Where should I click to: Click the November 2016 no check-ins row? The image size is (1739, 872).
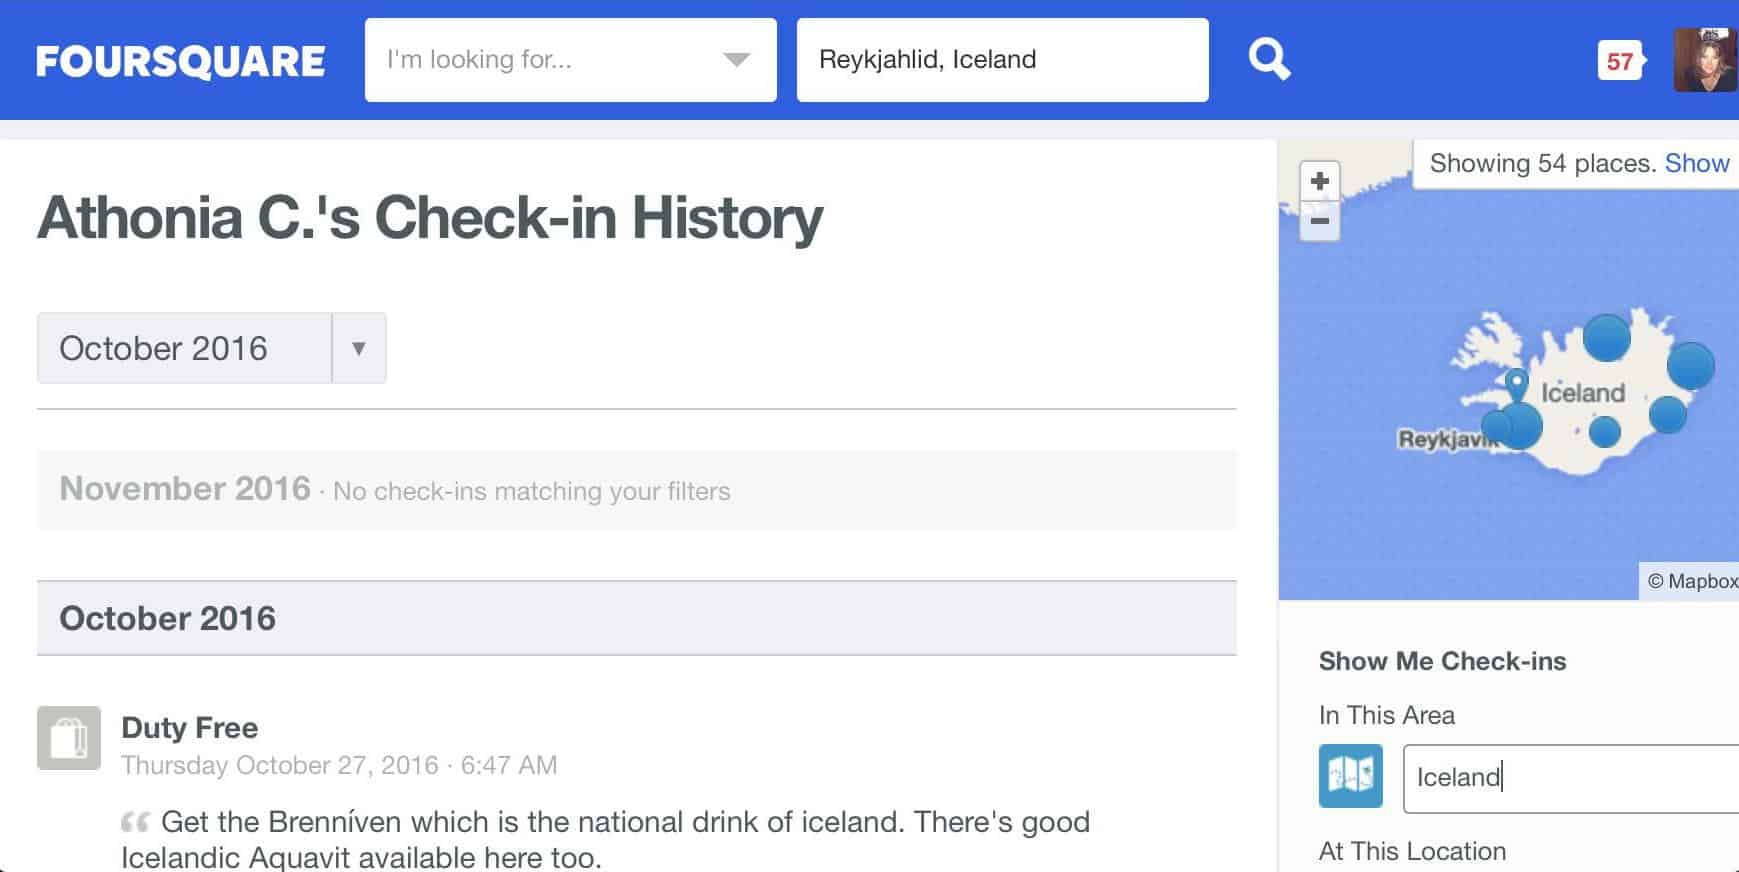[x=637, y=490]
